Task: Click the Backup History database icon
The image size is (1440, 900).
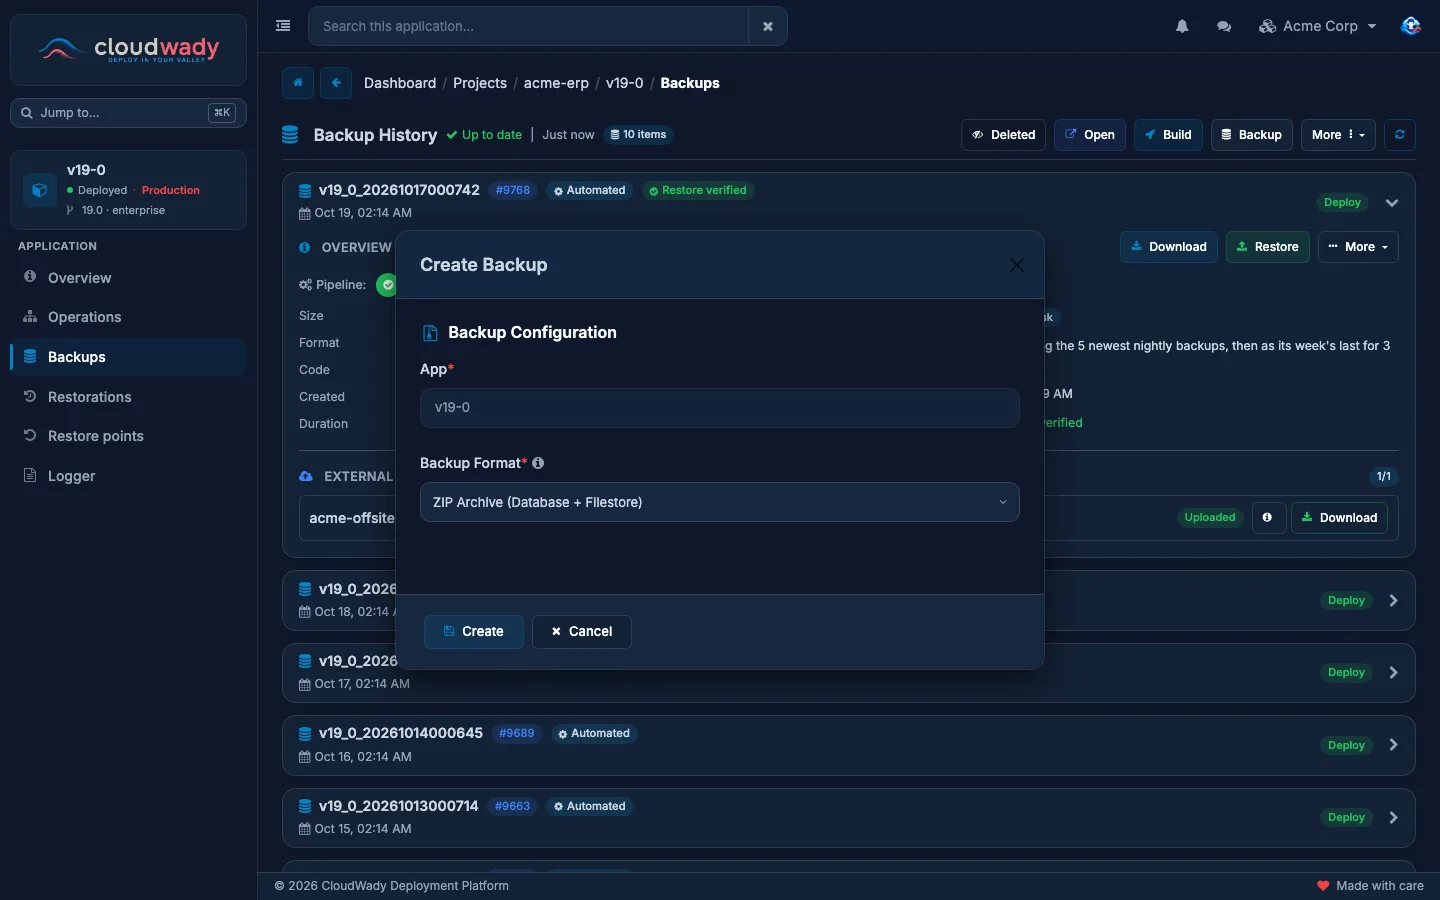Action: [x=290, y=135]
